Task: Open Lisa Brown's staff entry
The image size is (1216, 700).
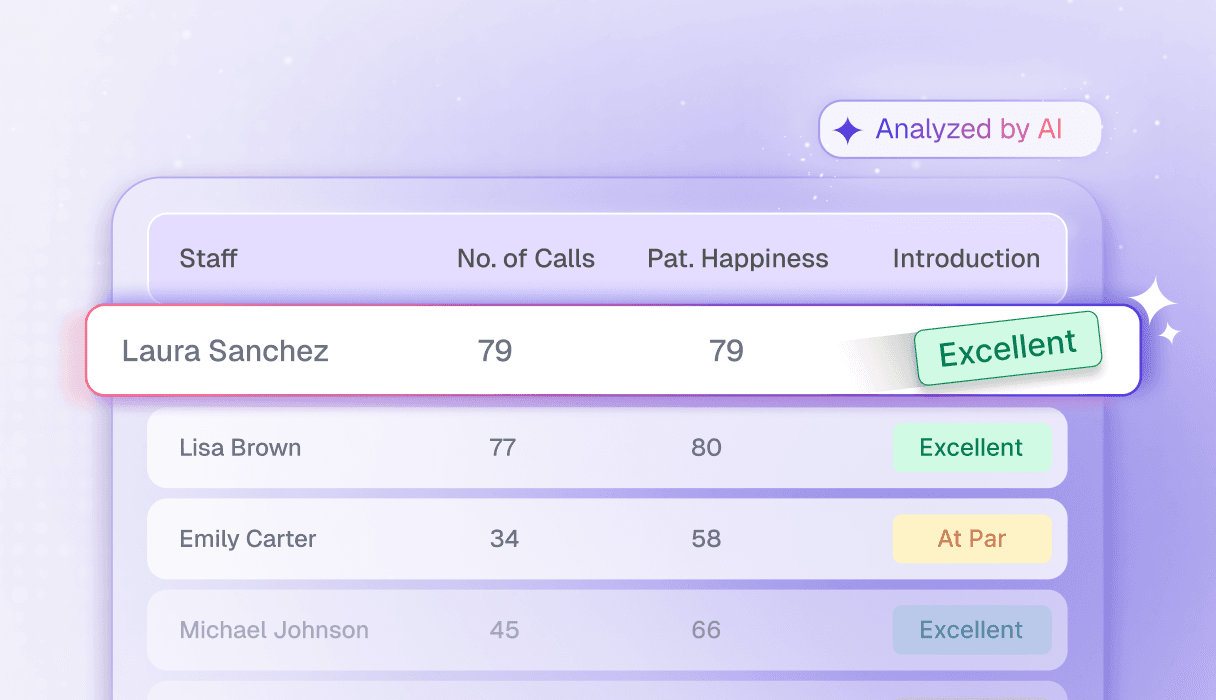Action: pos(240,448)
